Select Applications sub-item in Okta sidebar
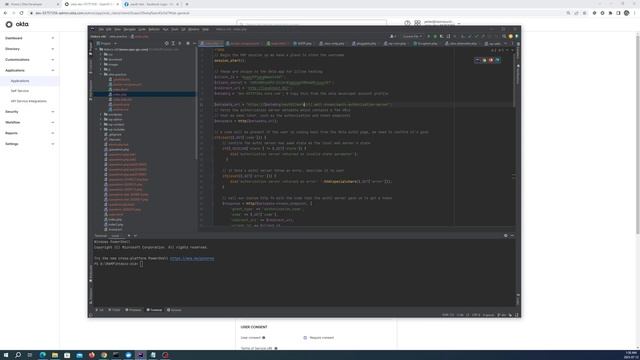 [20, 81]
